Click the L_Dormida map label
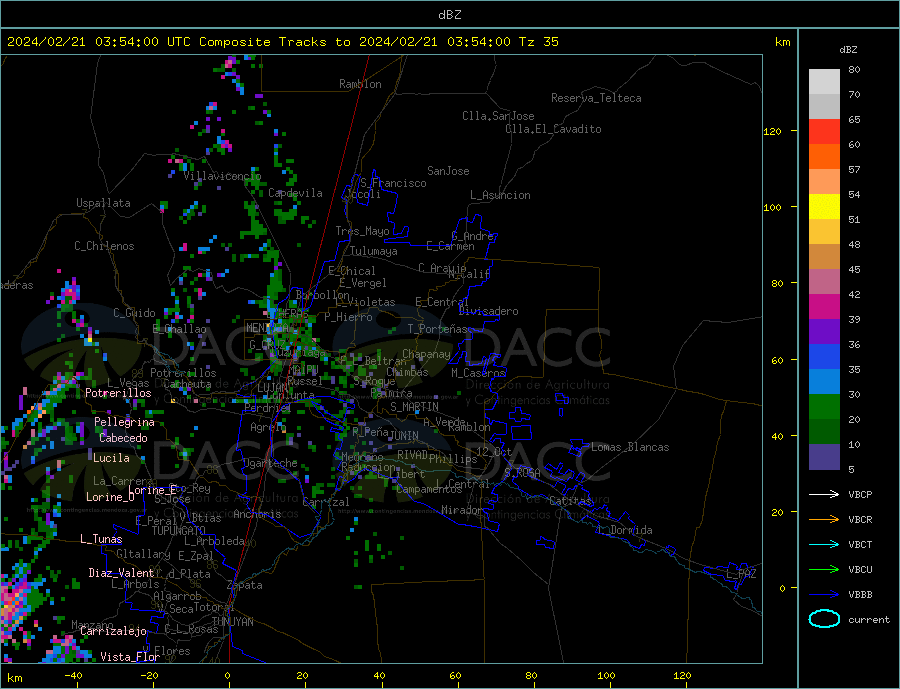Image resolution: width=900 pixels, height=689 pixels. point(626,530)
